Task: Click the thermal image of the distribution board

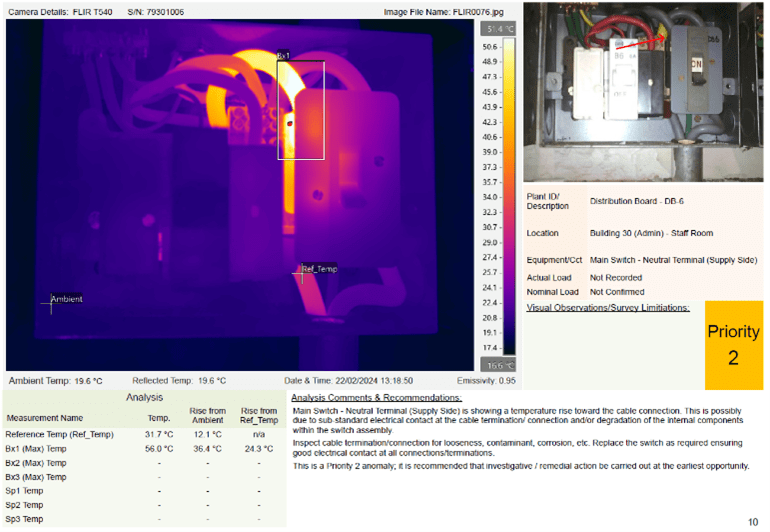Action: point(240,195)
